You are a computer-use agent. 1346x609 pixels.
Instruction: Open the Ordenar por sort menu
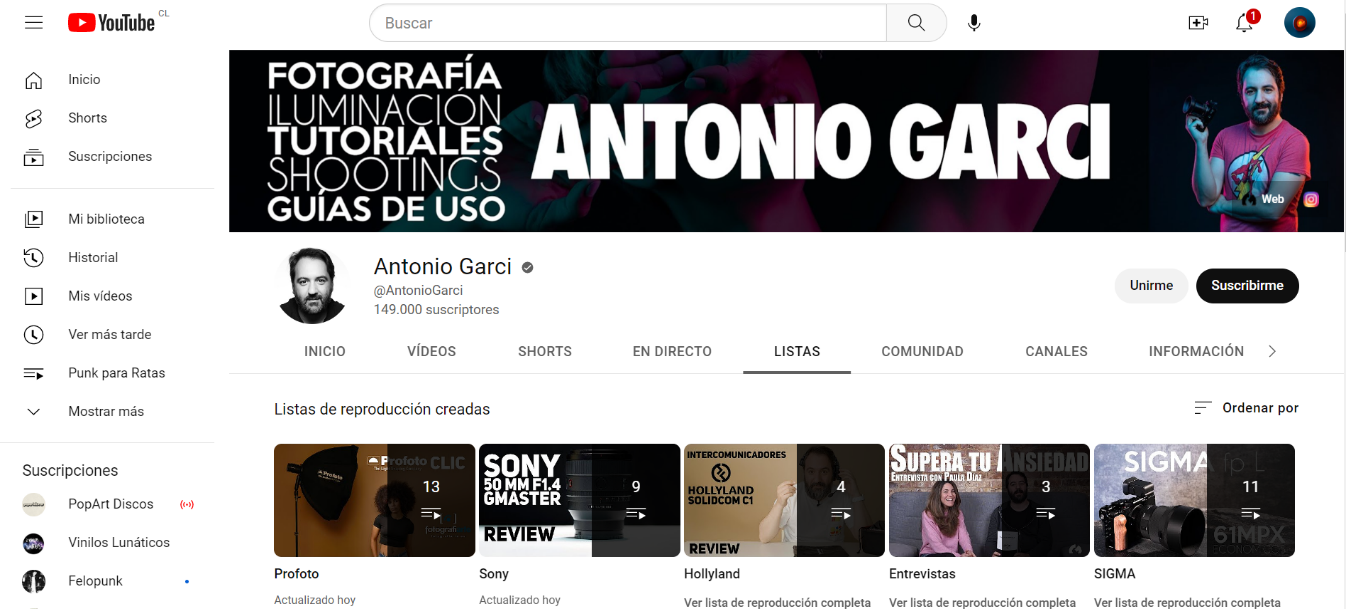[1247, 408]
